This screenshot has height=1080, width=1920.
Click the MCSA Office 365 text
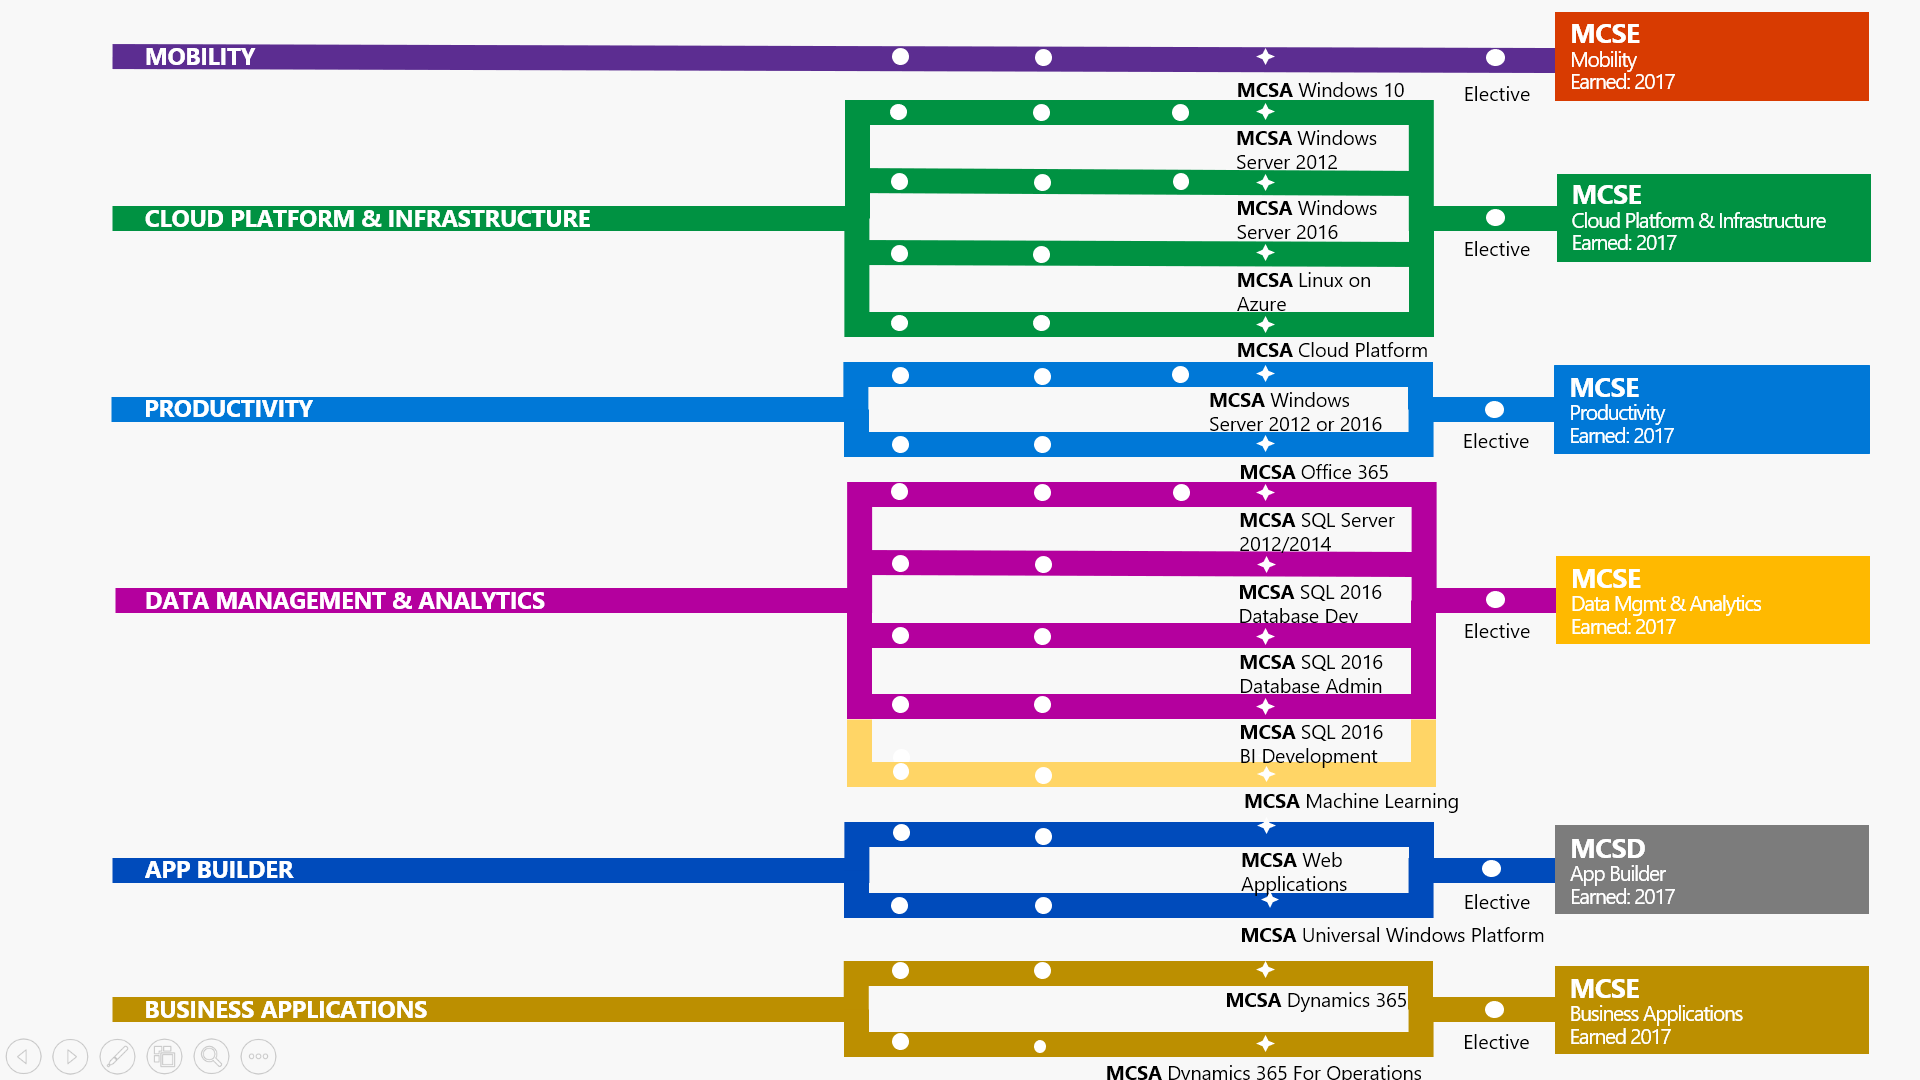(x=1313, y=472)
